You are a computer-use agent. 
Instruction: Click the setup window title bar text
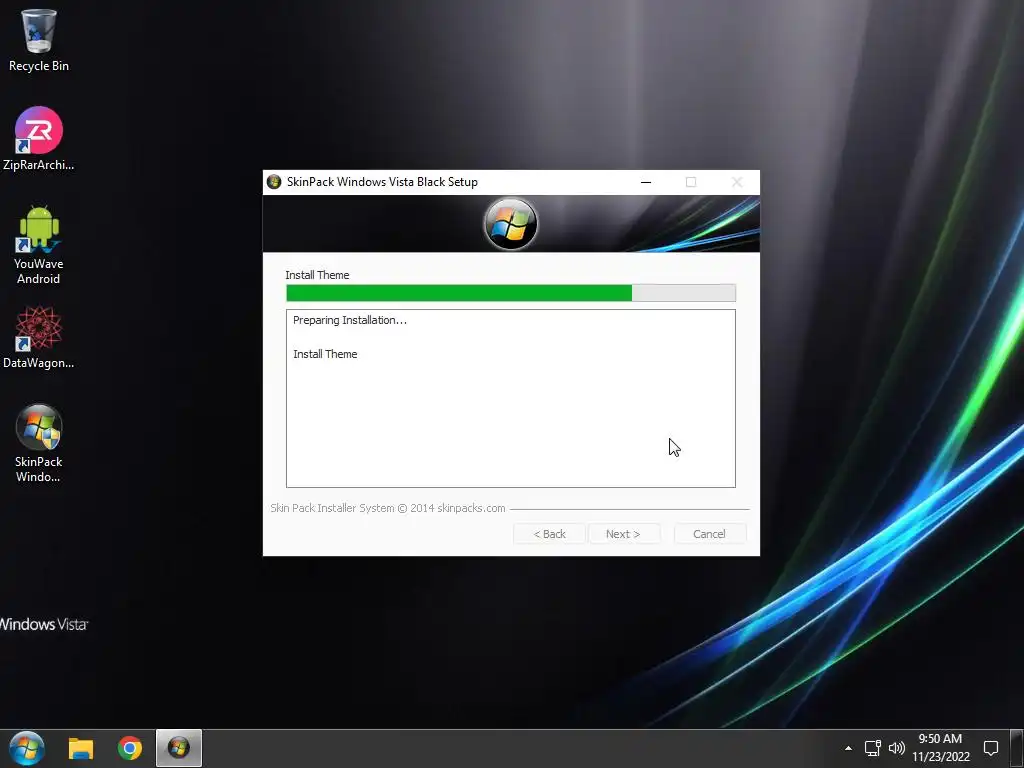coord(382,182)
